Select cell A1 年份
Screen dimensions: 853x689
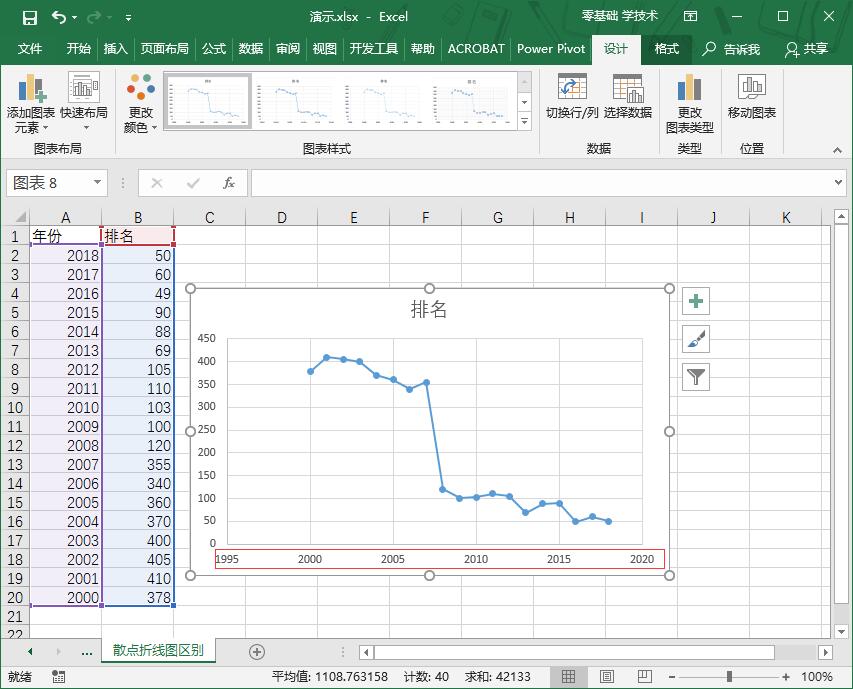pyautogui.click(x=66, y=235)
